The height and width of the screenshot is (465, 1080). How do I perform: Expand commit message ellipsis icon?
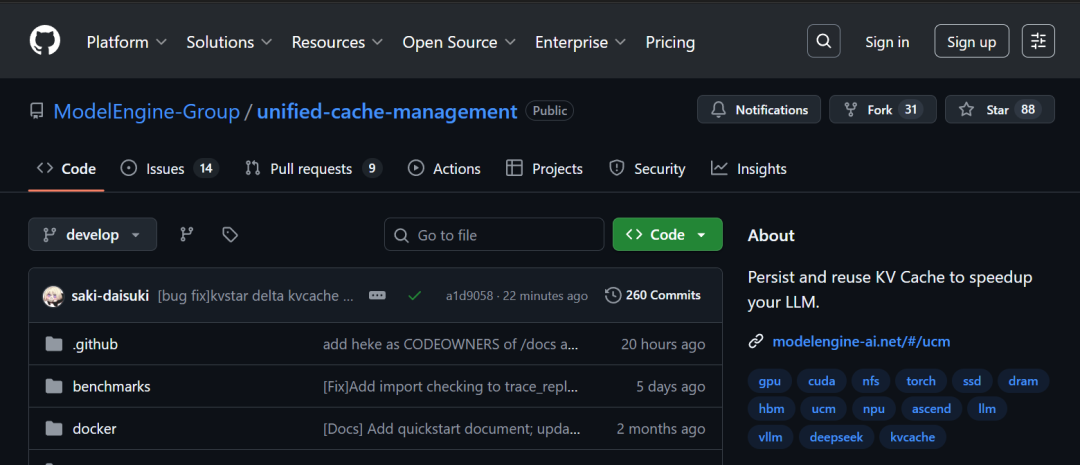coord(377,295)
